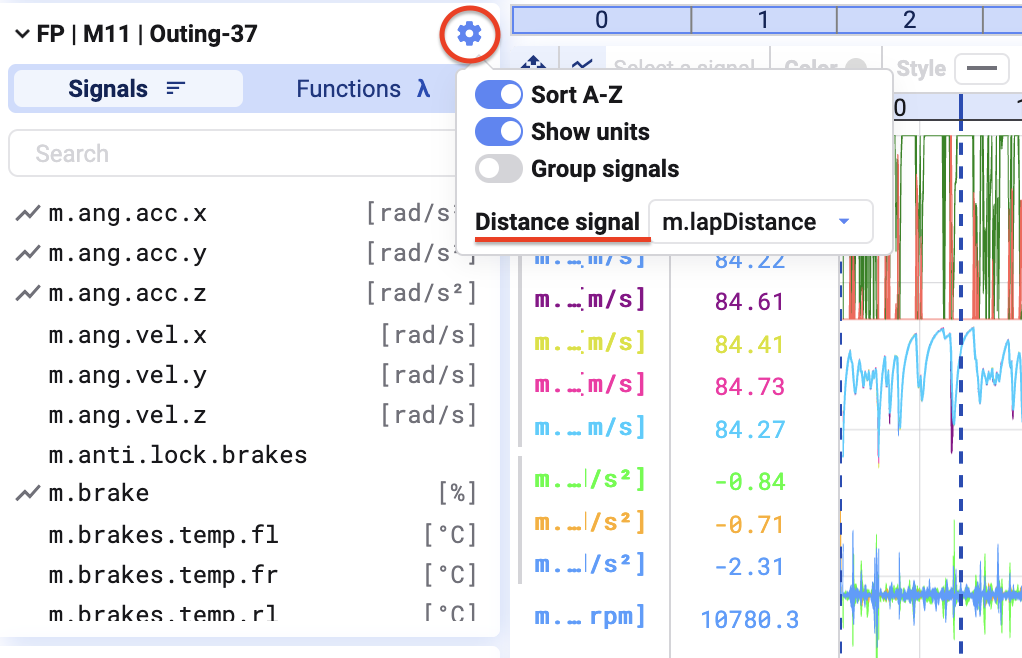Select the m.brakes.temp.fl signal

point(163,535)
